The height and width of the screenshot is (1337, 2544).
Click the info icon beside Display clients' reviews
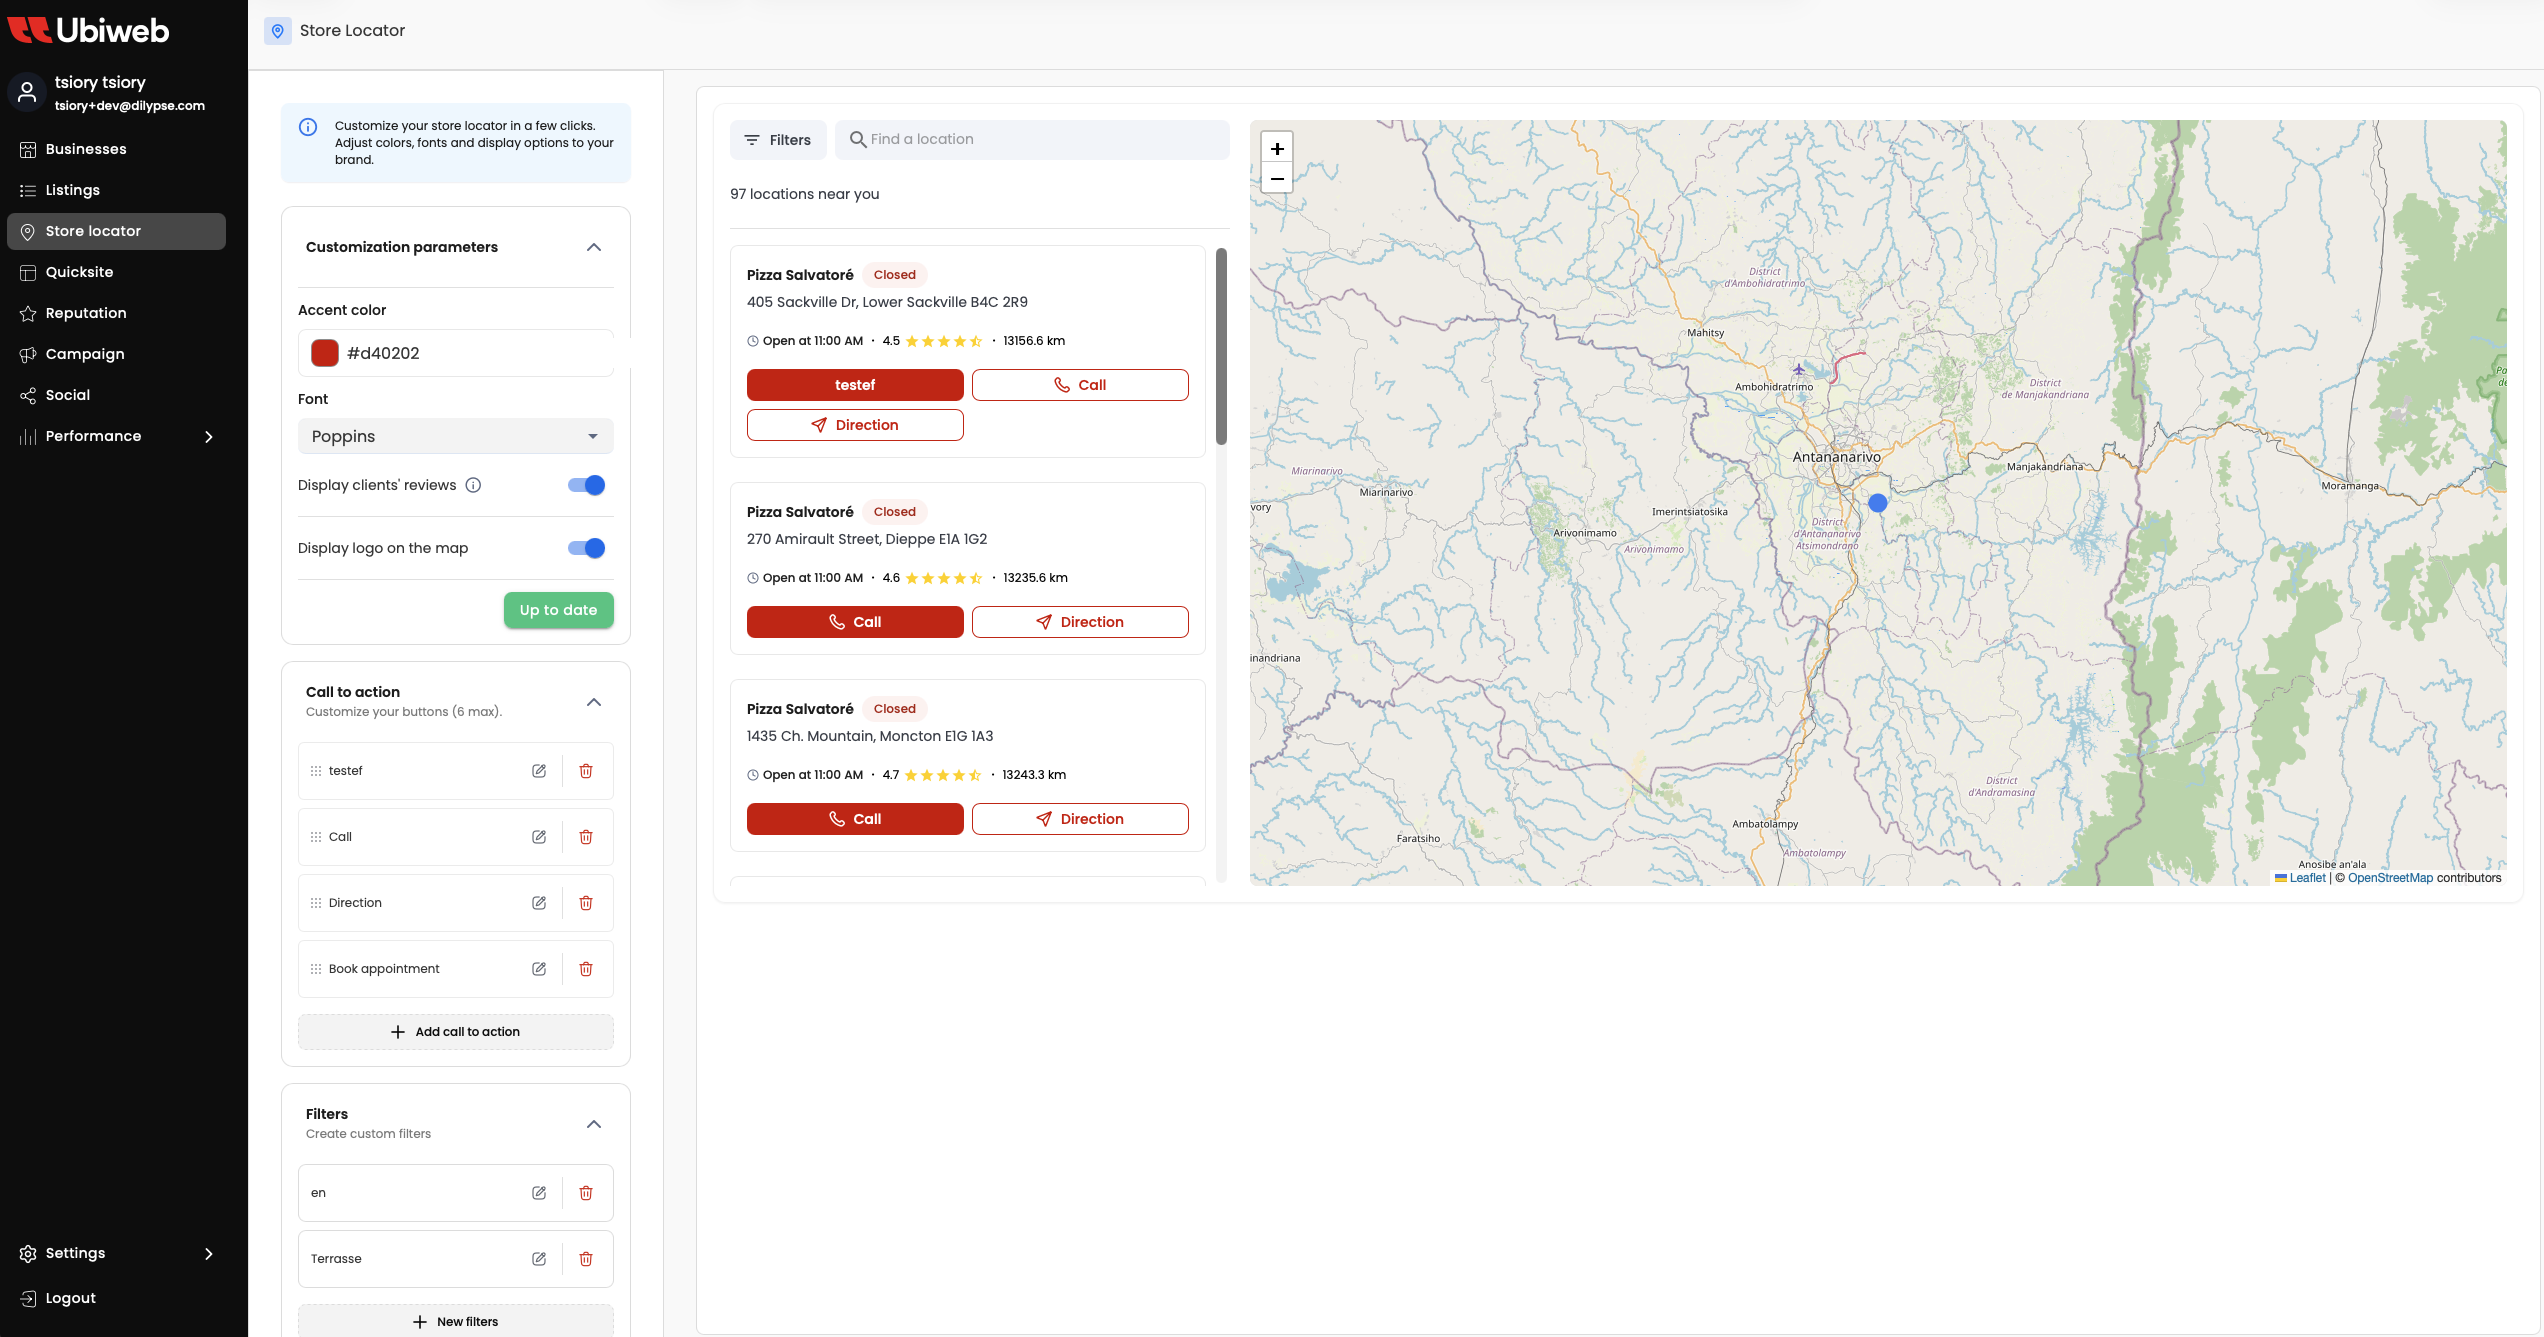click(474, 485)
